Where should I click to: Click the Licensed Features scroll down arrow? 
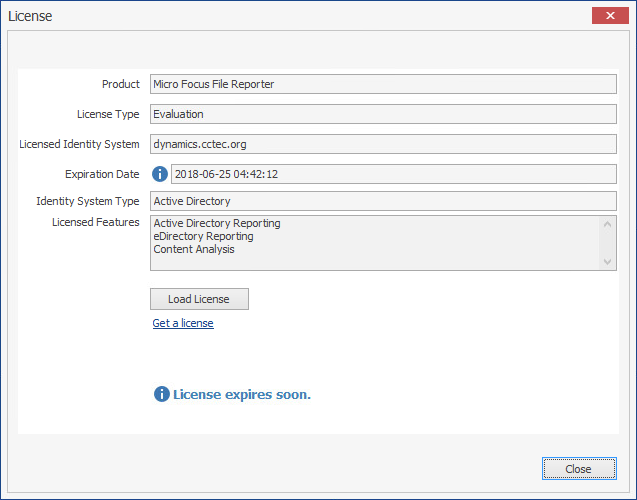(x=608, y=261)
